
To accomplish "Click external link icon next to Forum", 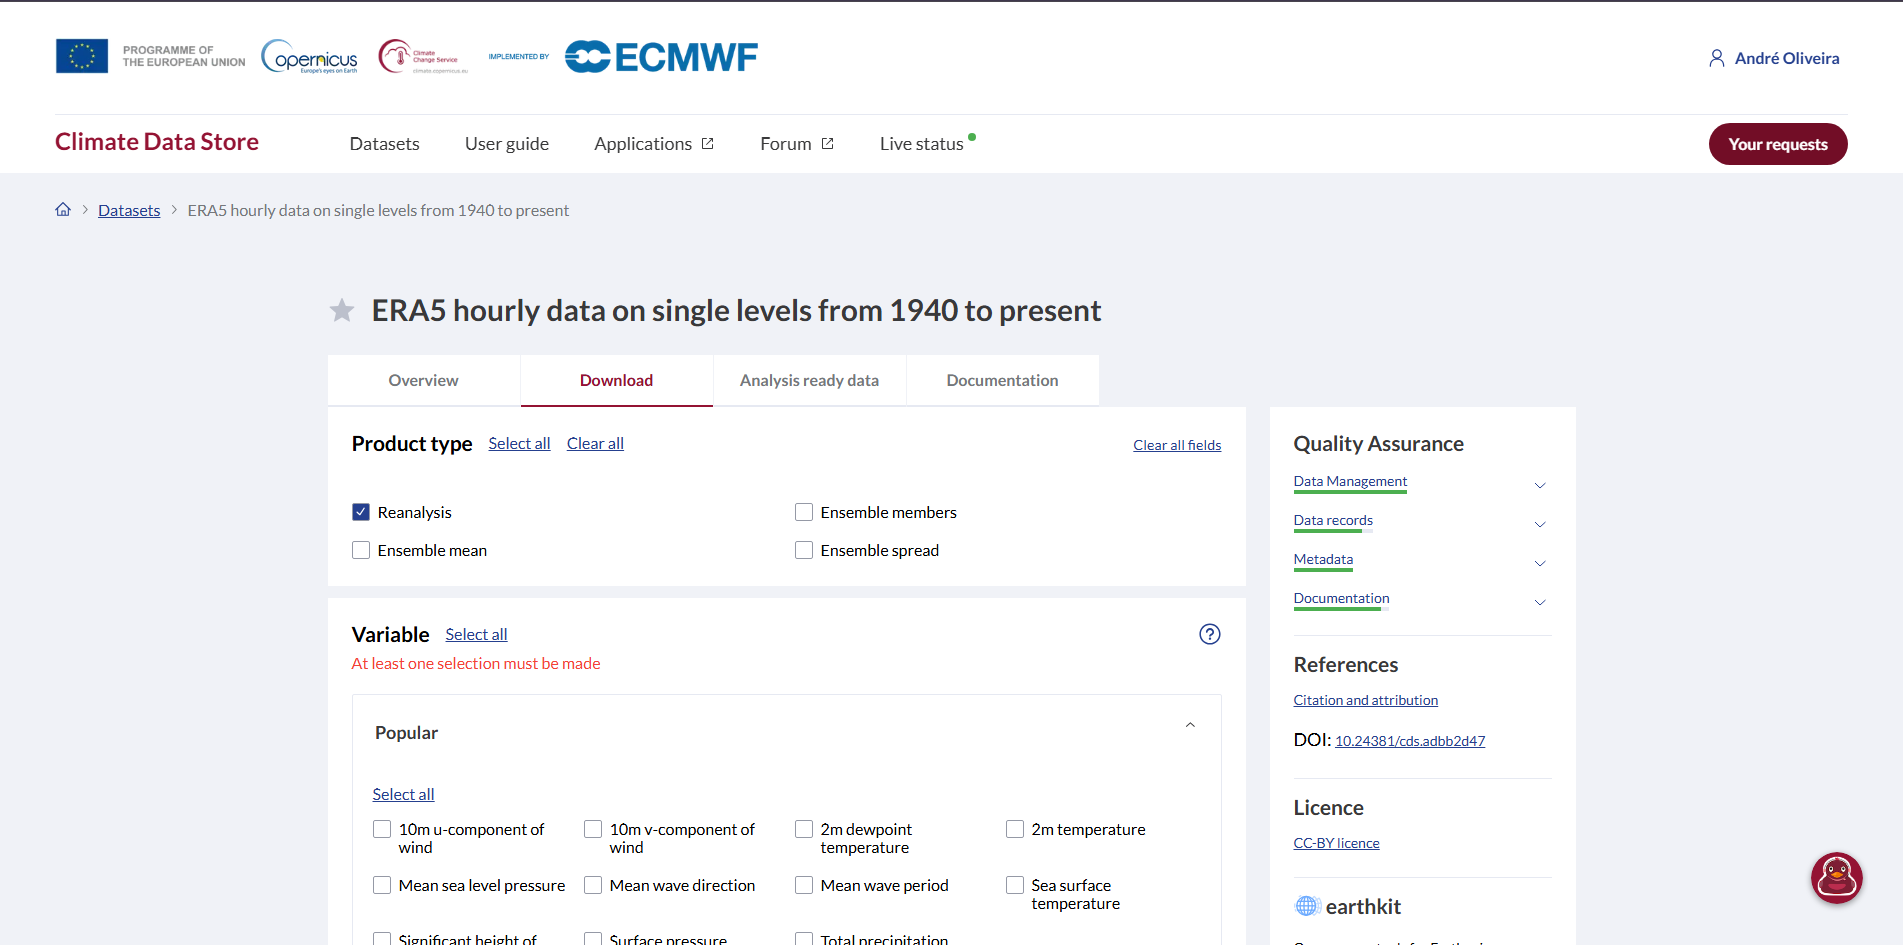I will tap(828, 144).
